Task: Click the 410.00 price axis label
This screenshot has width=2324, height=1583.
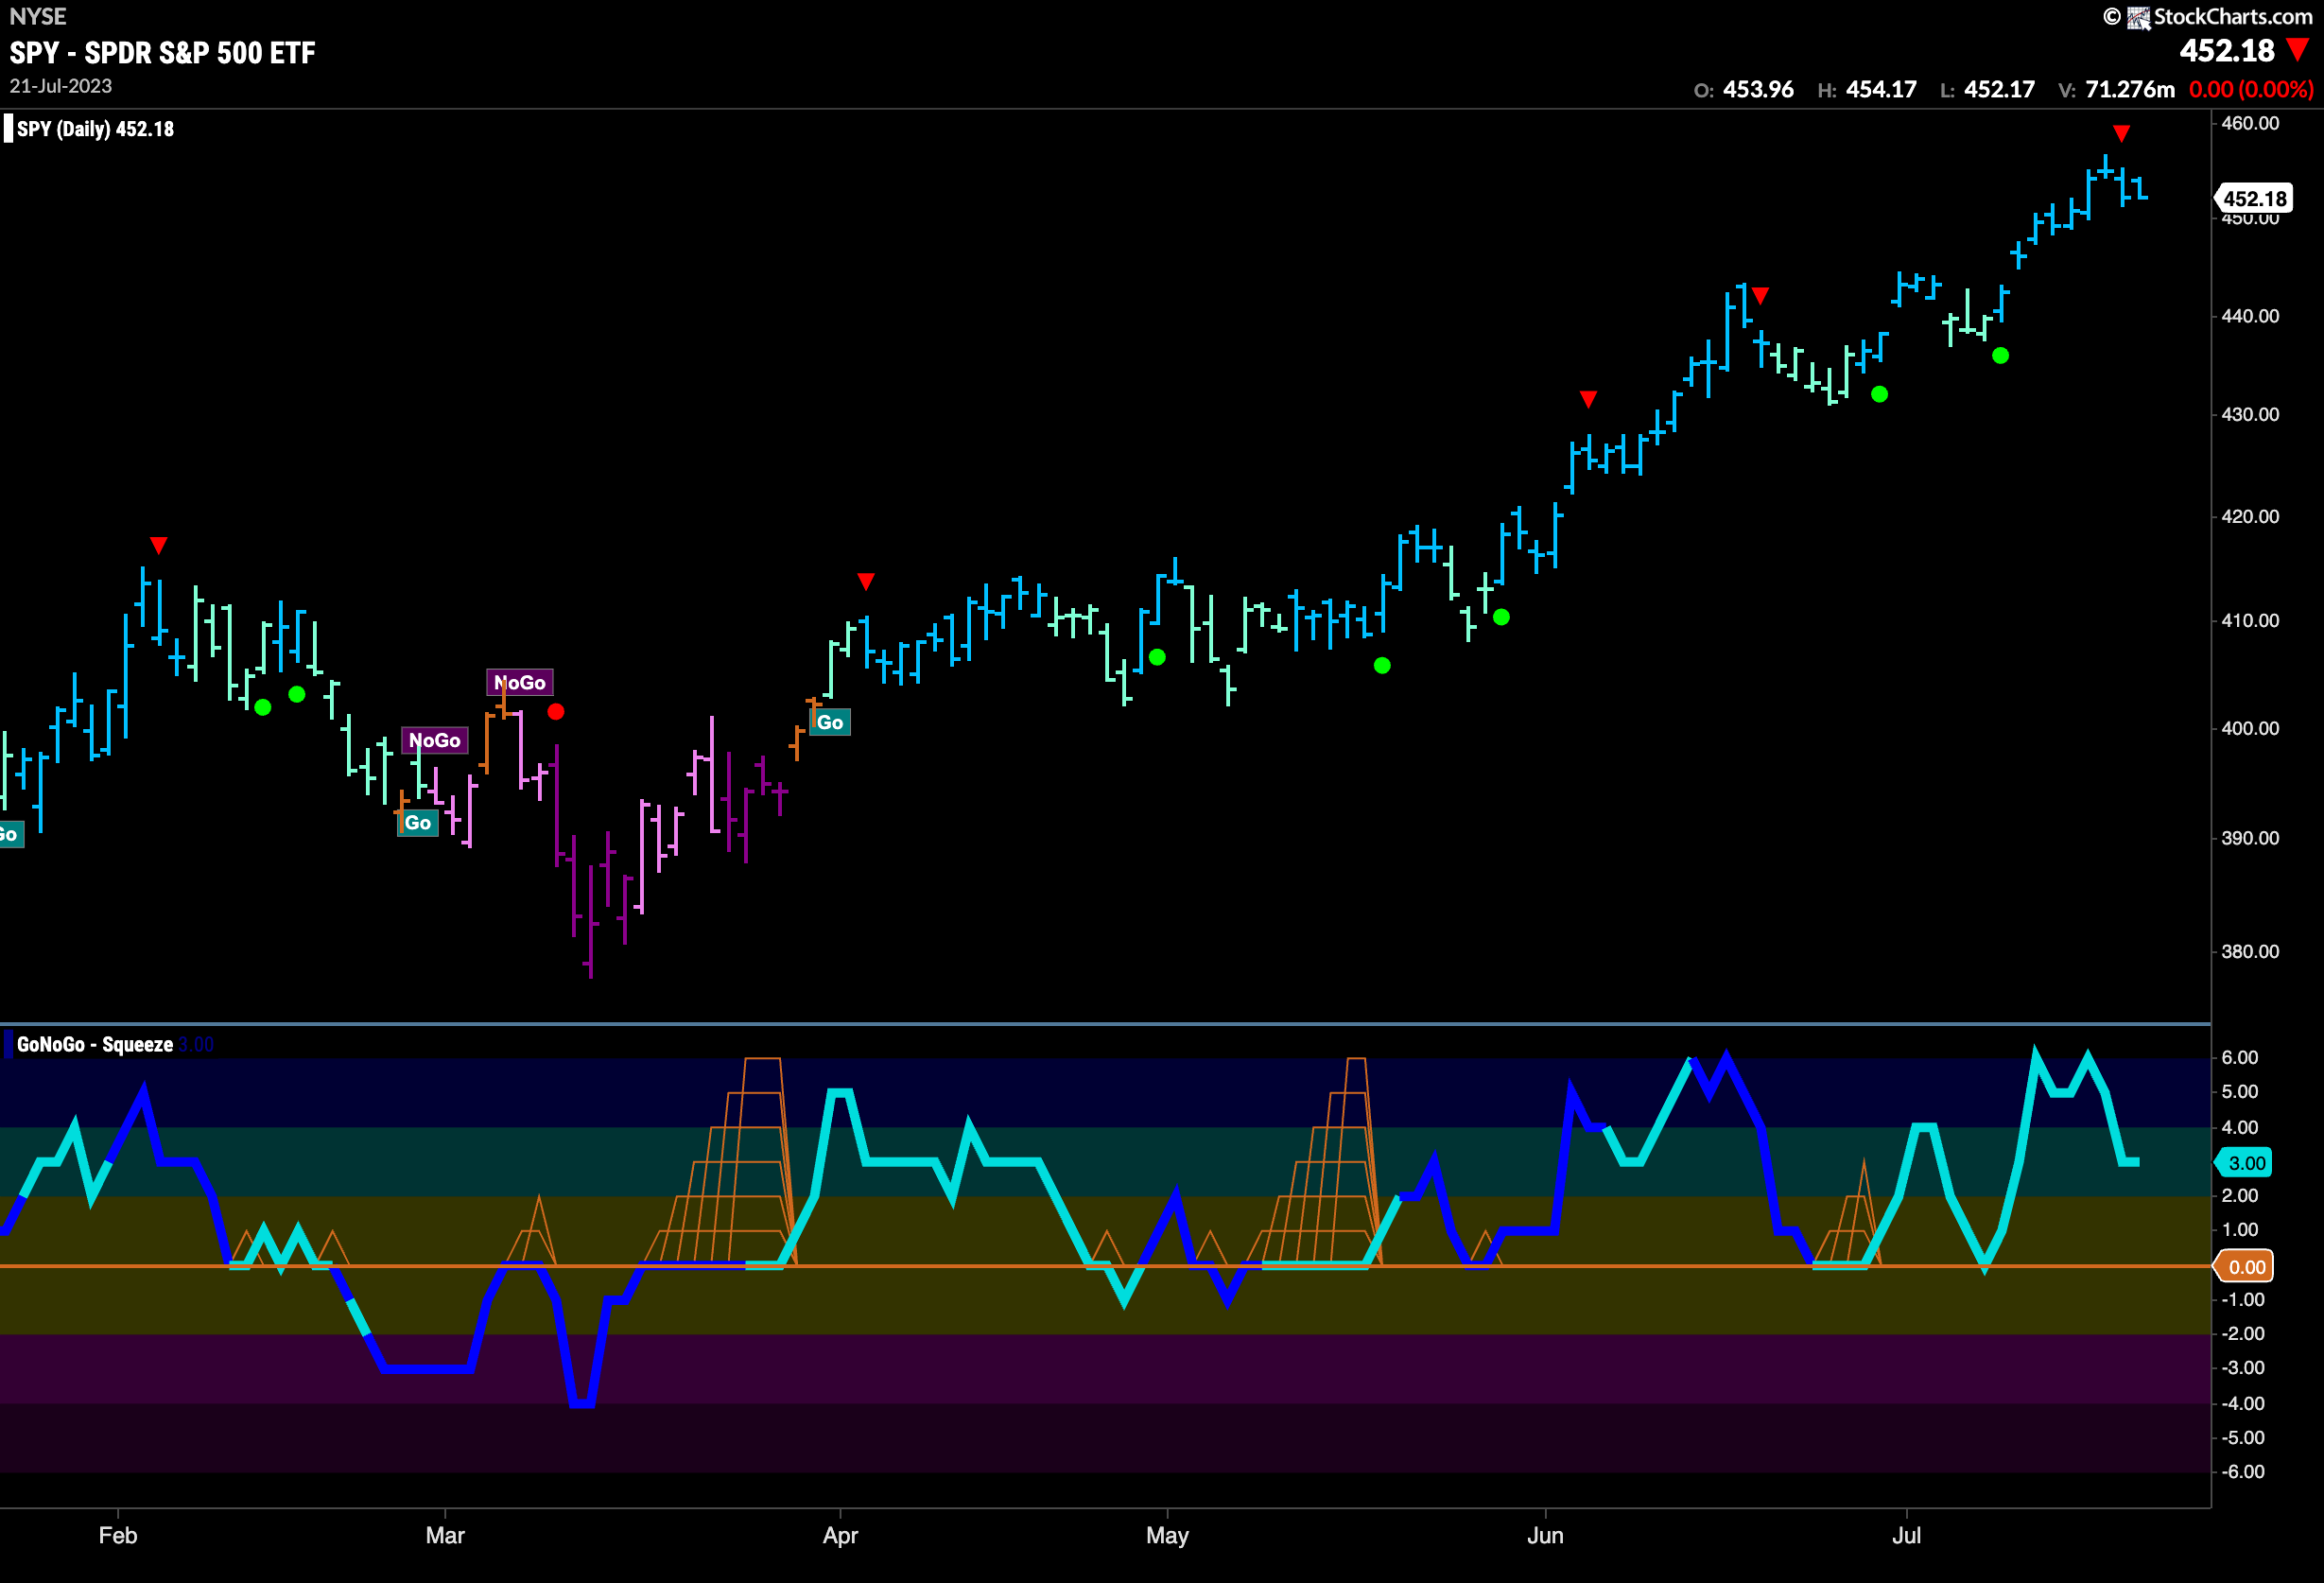Action: [2250, 620]
